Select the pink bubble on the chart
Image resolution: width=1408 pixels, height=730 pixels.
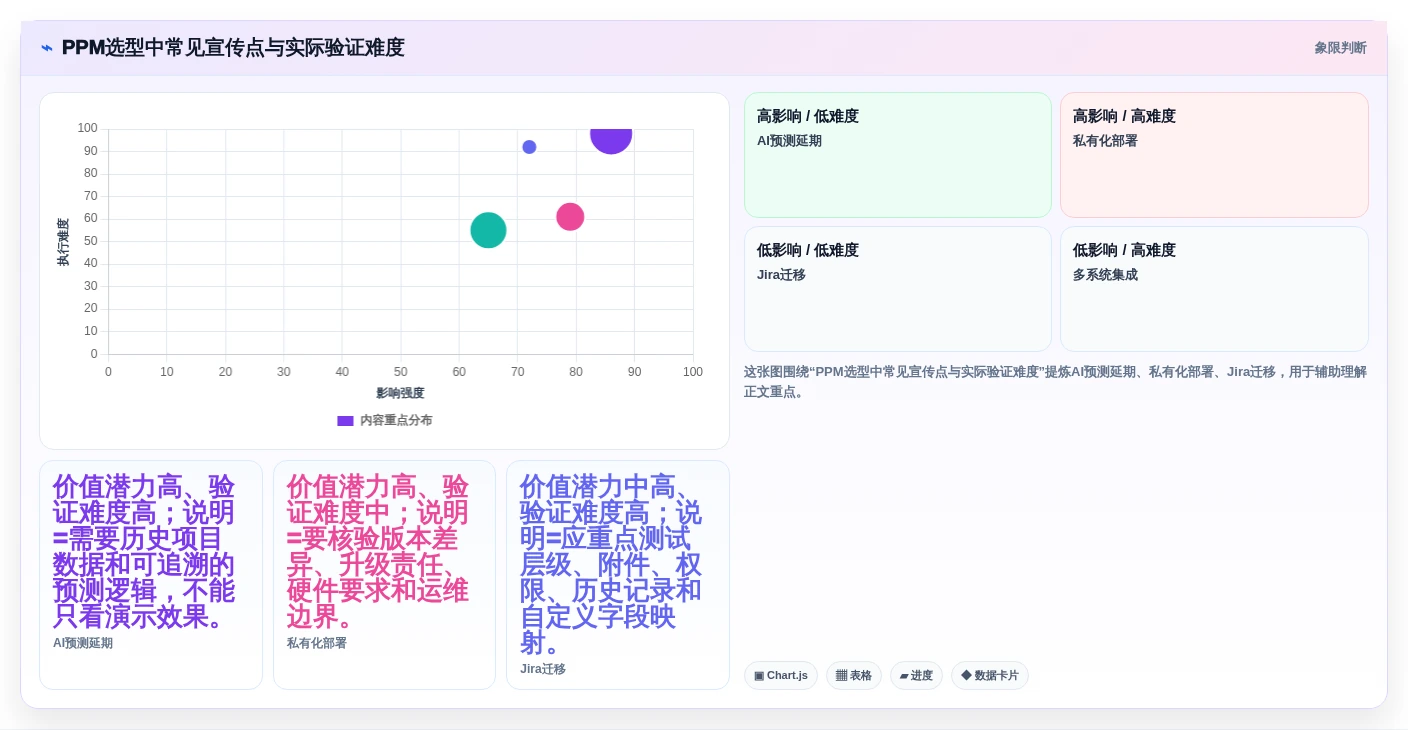coord(570,217)
